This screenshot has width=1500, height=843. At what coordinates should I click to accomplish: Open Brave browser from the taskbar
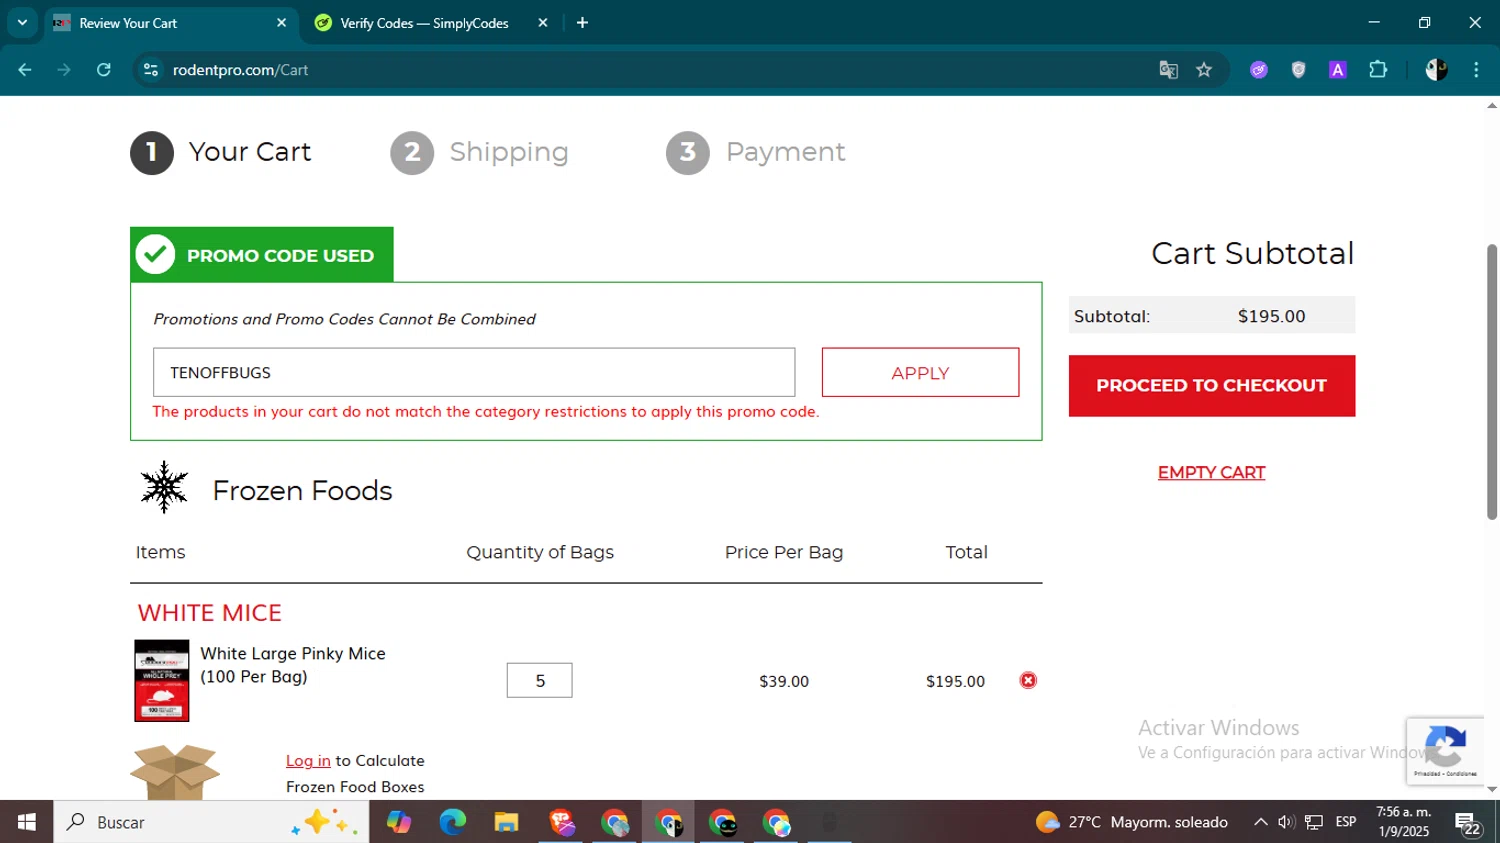click(561, 822)
